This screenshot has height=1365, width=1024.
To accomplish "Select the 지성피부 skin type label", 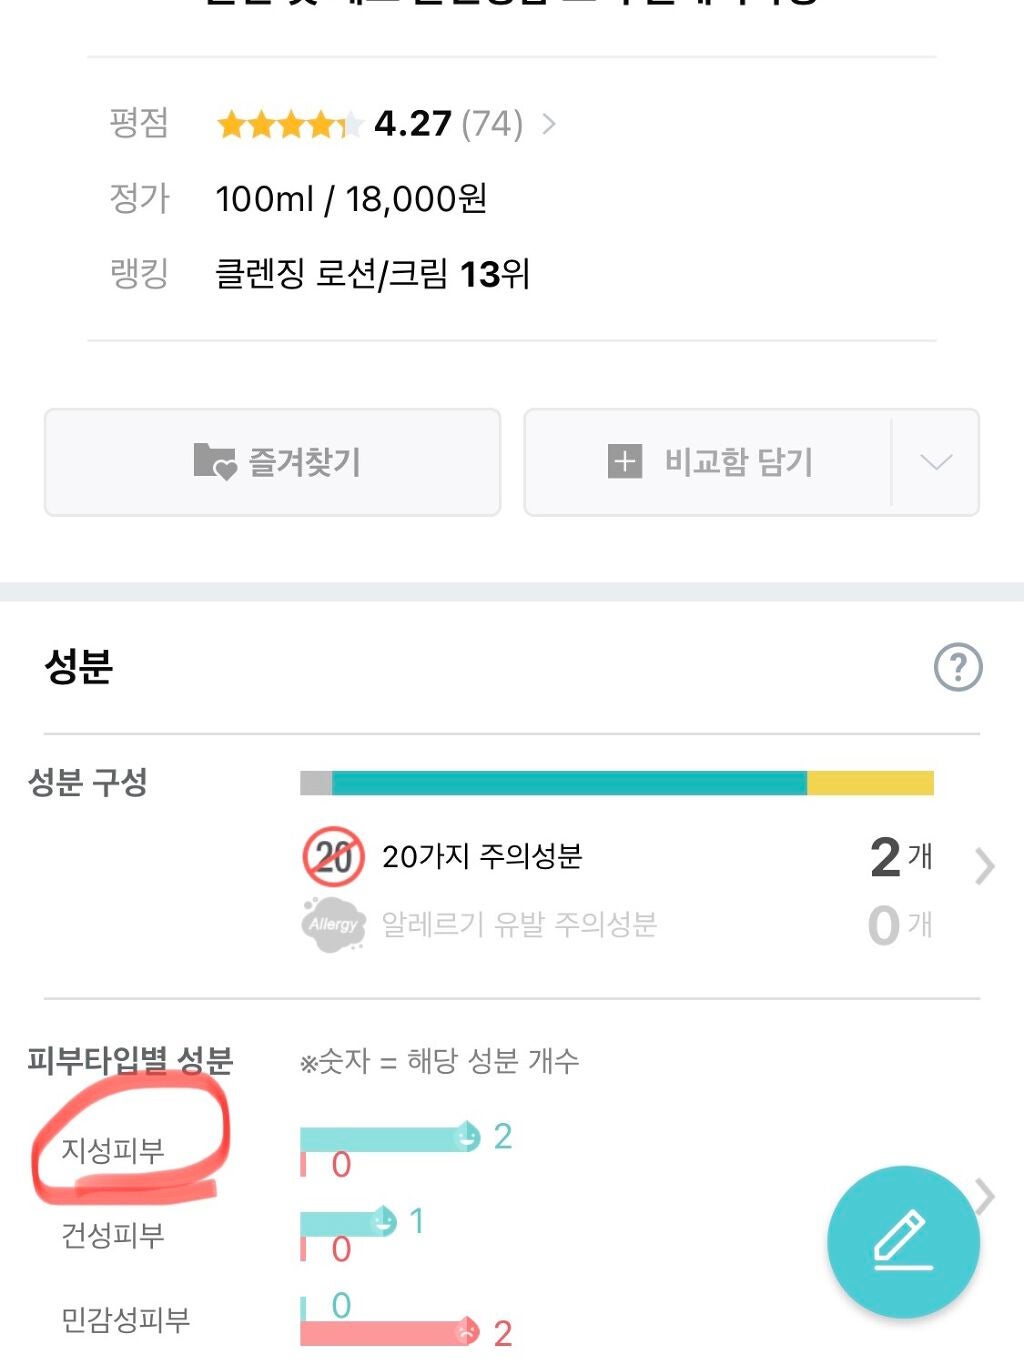I will 113,1150.
